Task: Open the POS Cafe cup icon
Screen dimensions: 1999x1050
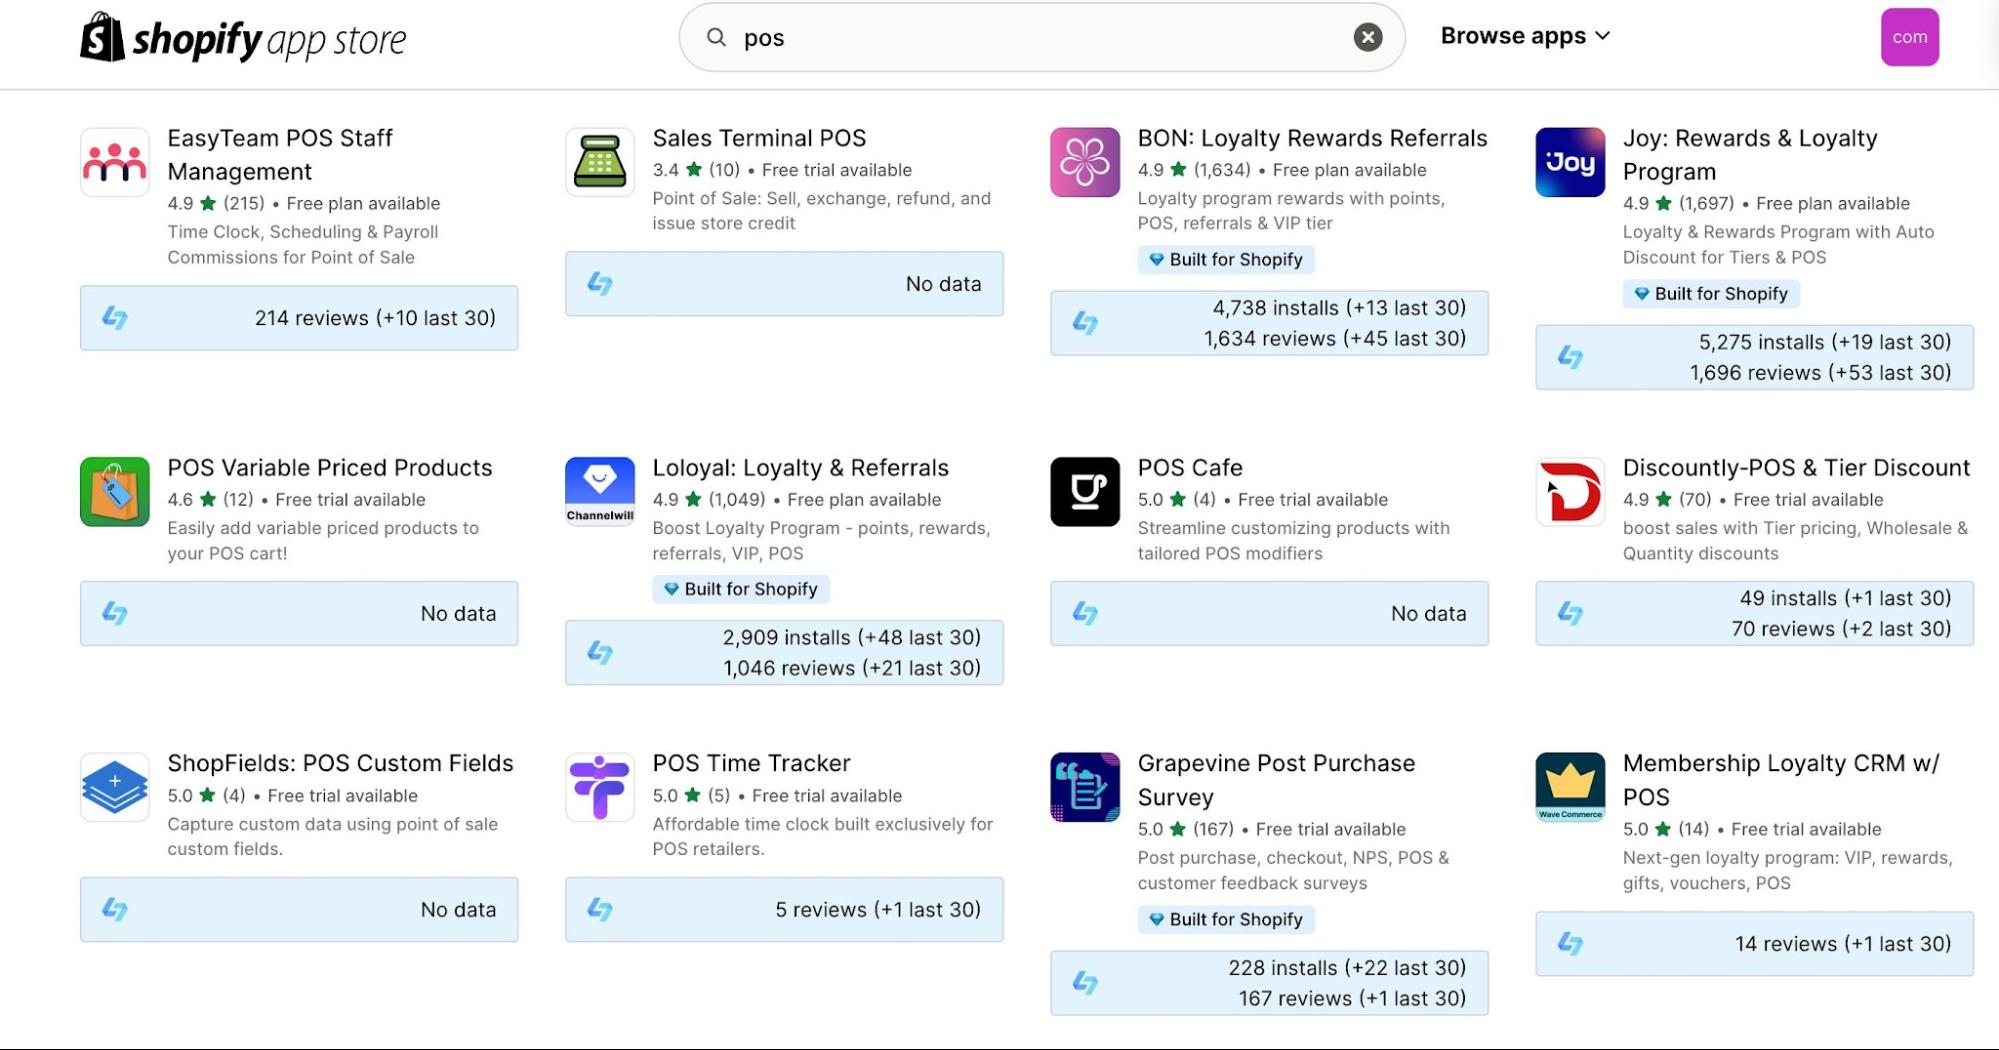Action: pyautogui.click(x=1085, y=492)
